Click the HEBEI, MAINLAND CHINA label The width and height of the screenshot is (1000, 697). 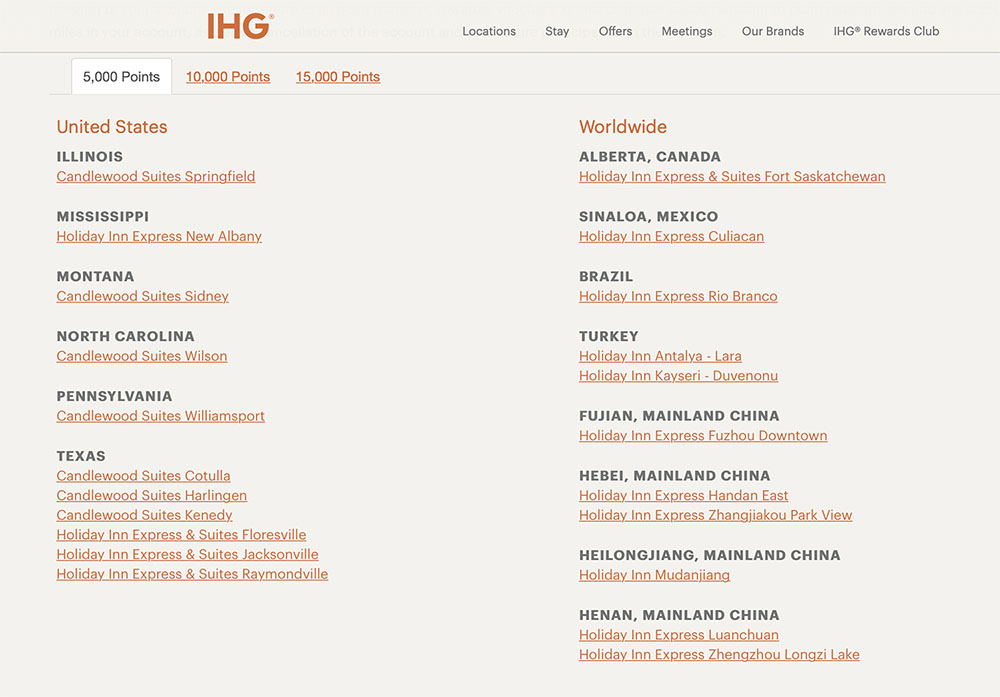(x=675, y=476)
